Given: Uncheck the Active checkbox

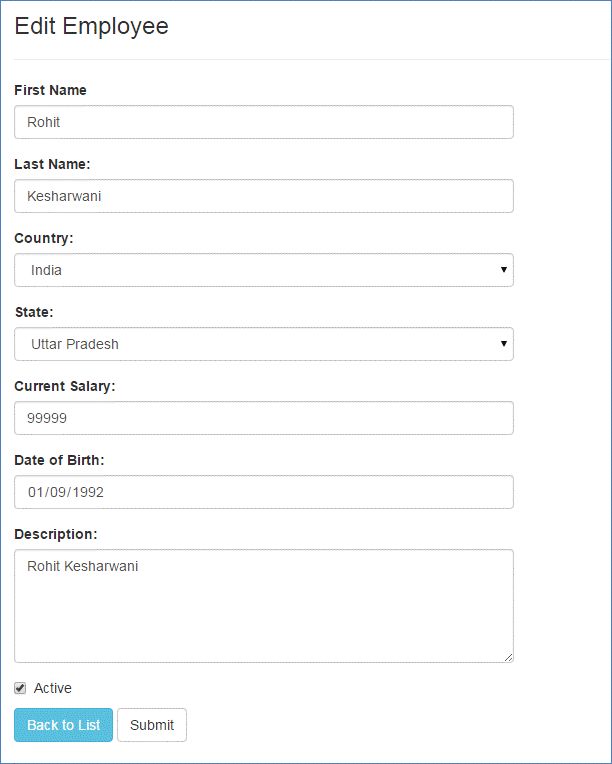Looking at the screenshot, I should pyautogui.click(x=20, y=688).
